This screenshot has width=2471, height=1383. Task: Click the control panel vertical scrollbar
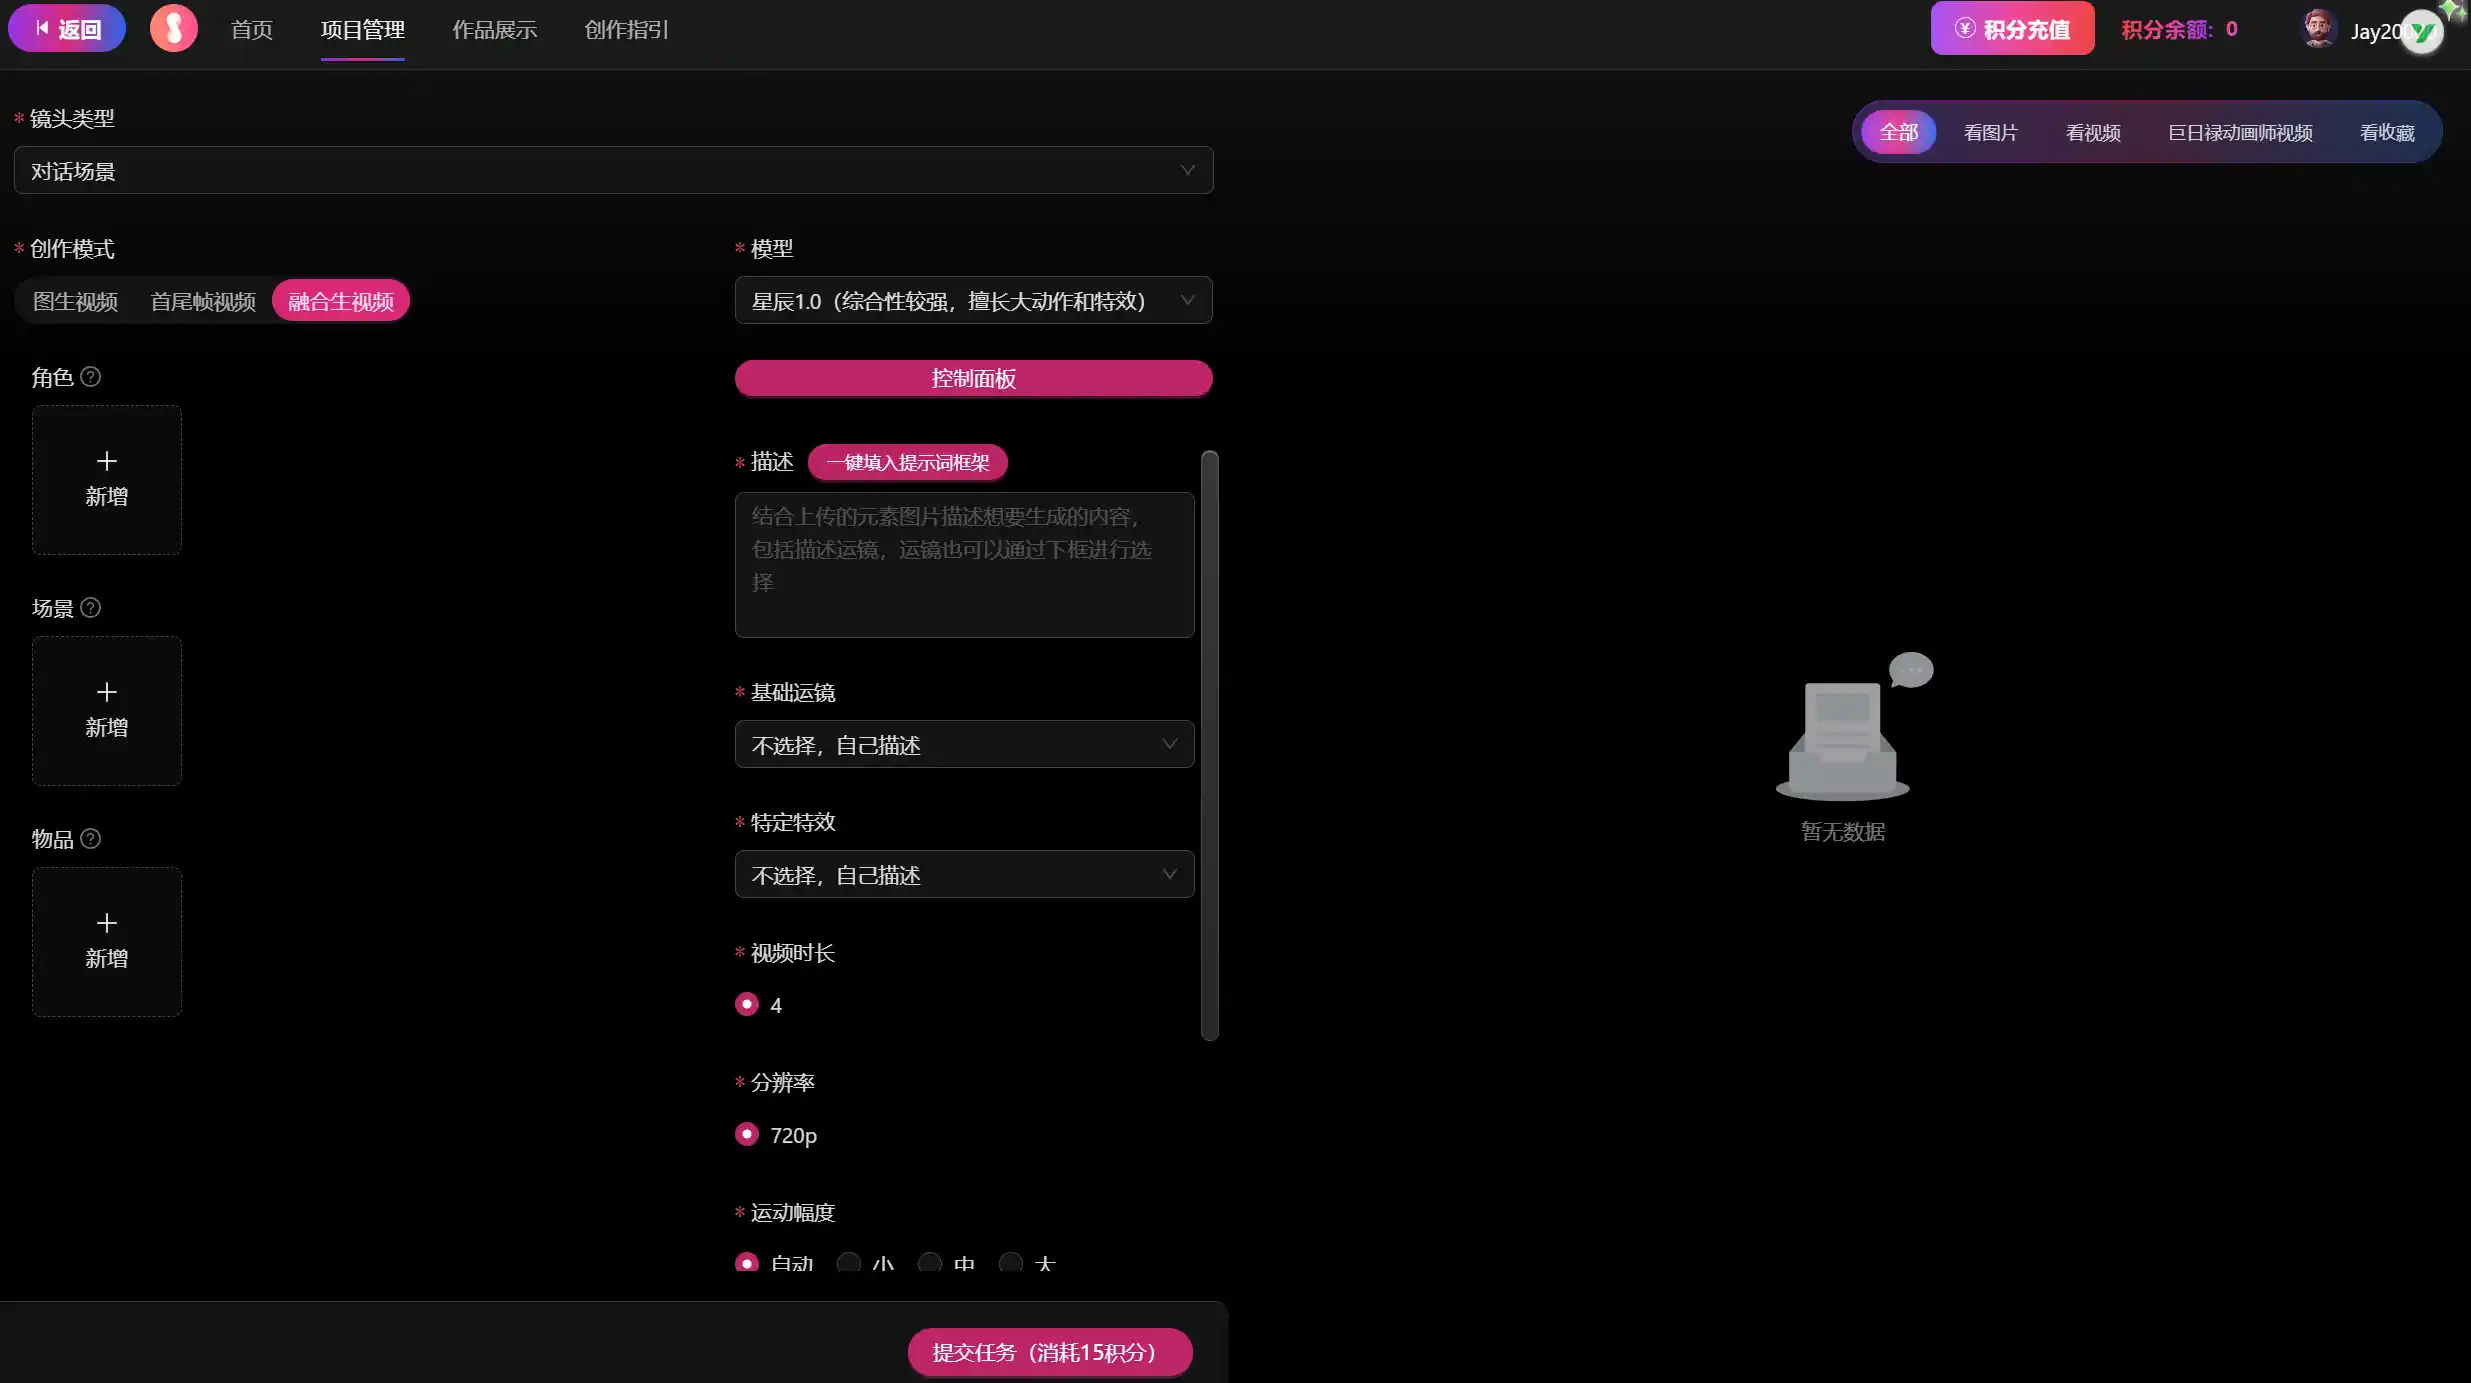coord(1210,745)
